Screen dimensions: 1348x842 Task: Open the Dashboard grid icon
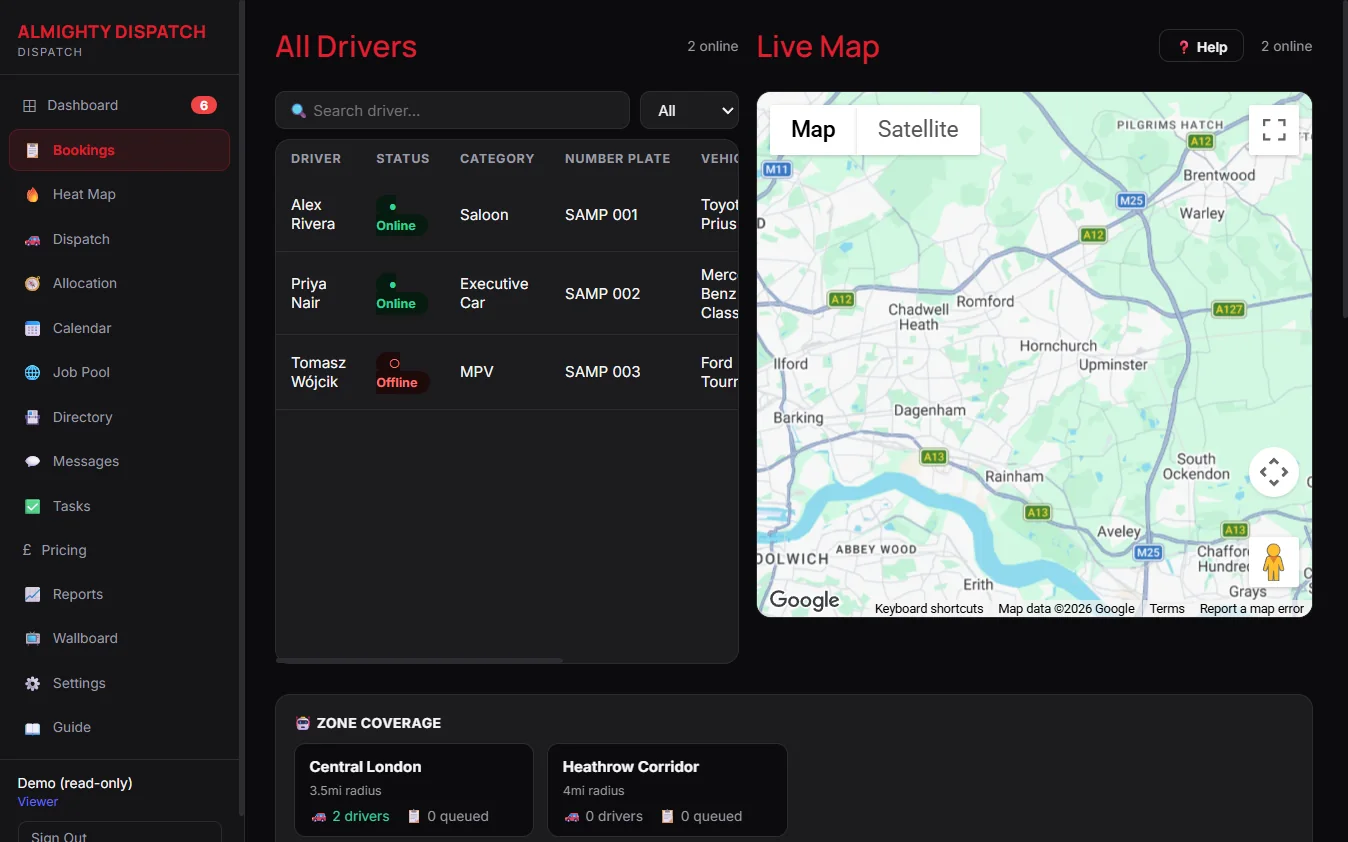(x=30, y=106)
